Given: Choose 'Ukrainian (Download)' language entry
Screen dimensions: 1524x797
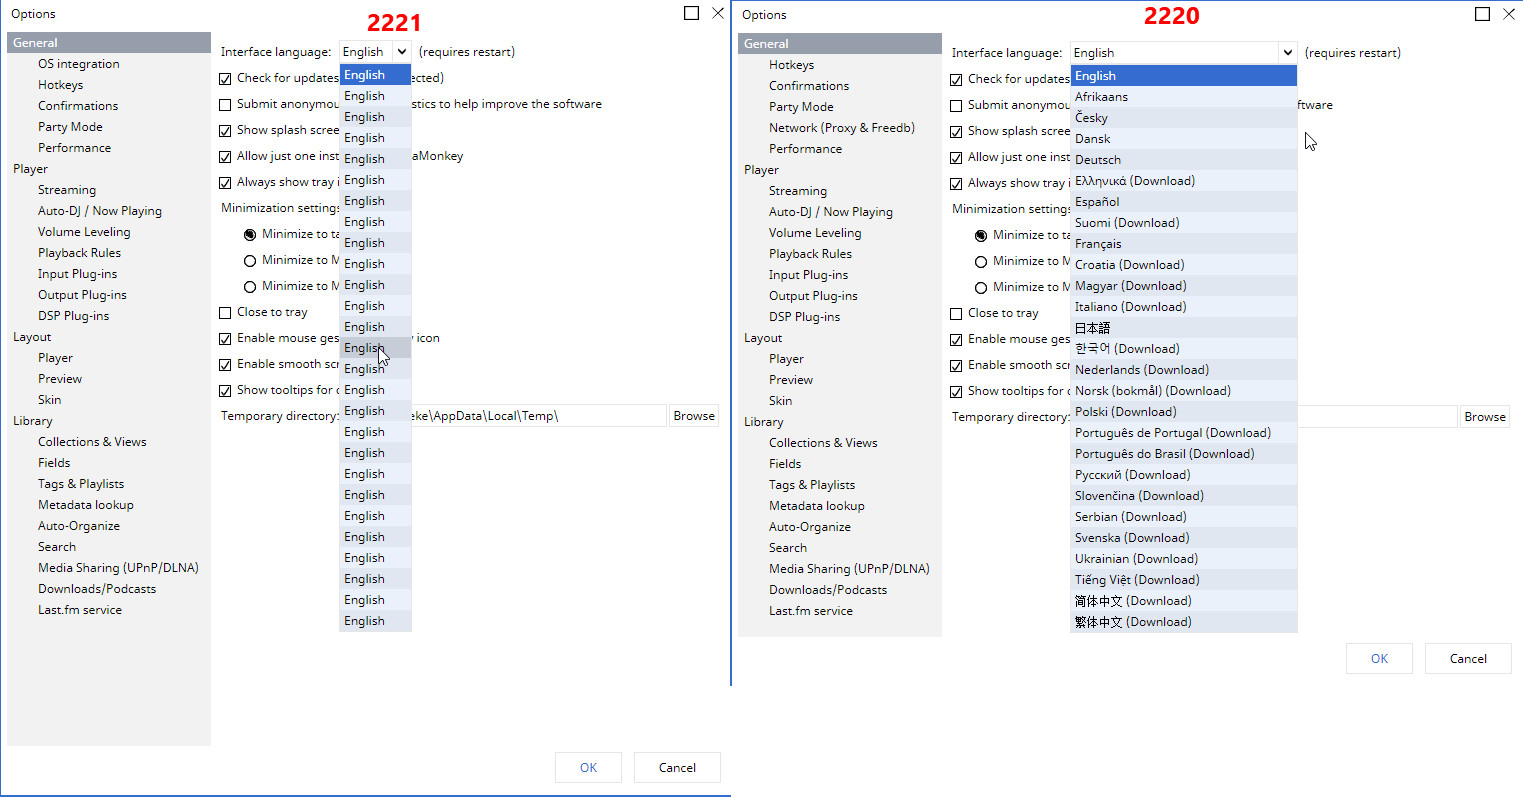Looking at the screenshot, I should (x=1136, y=559).
